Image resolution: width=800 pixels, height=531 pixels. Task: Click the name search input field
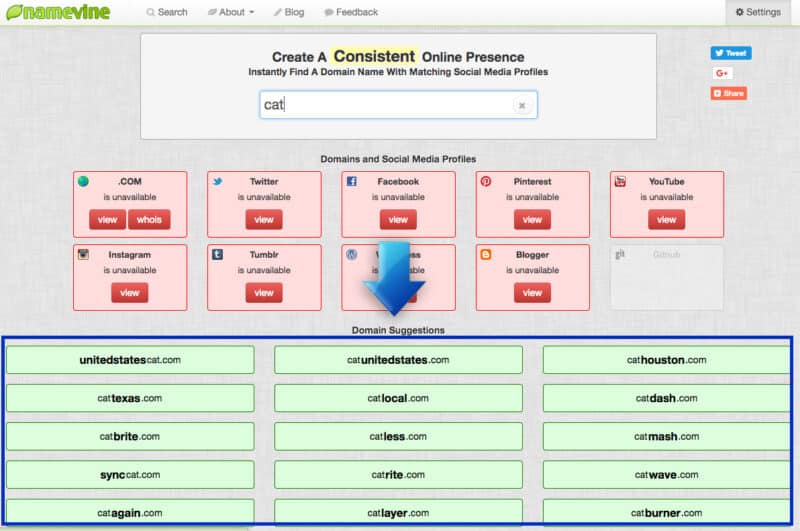pyautogui.click(x=398, y=105)
